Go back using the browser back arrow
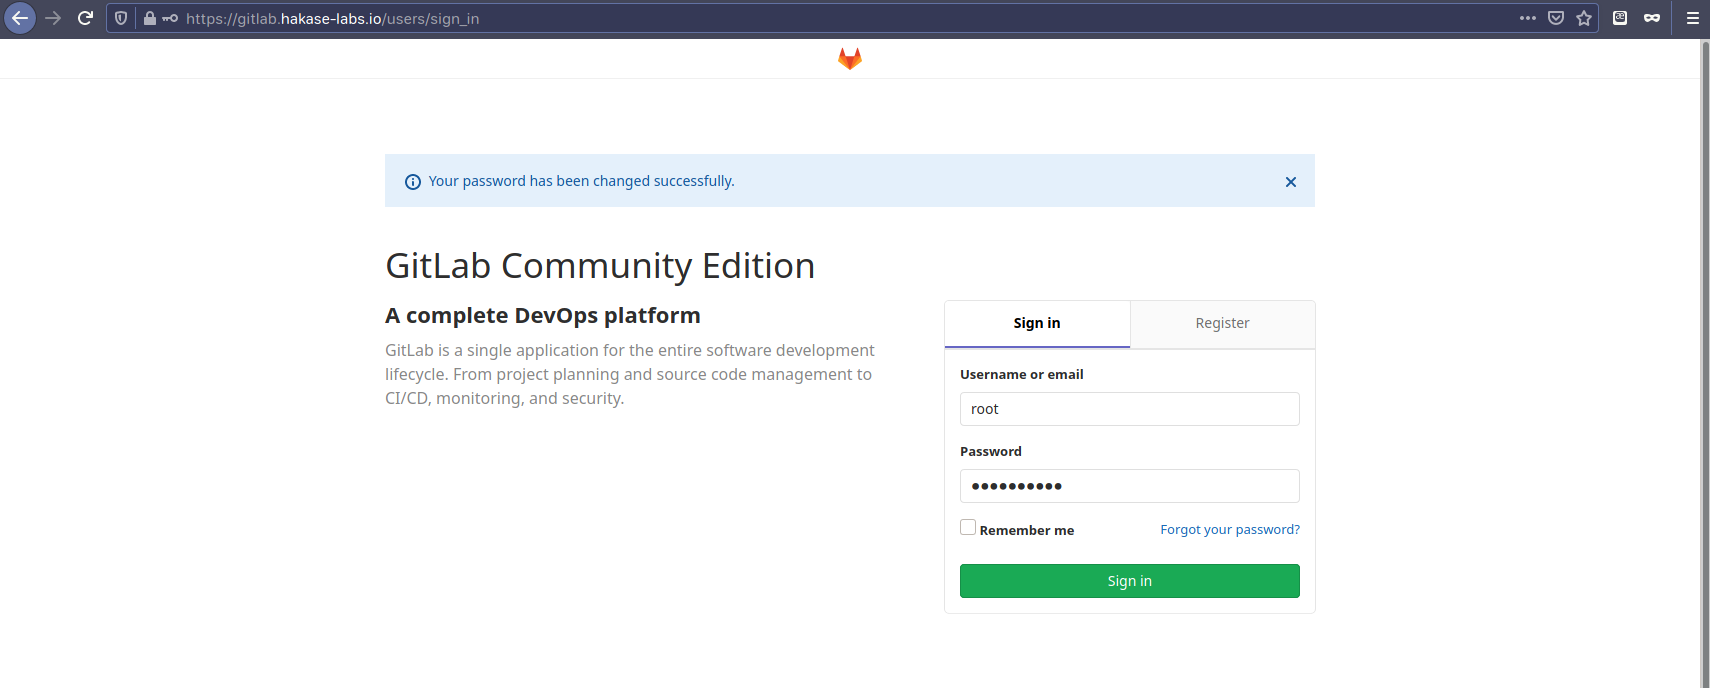The image size is (1710, 688). [20, 18]
